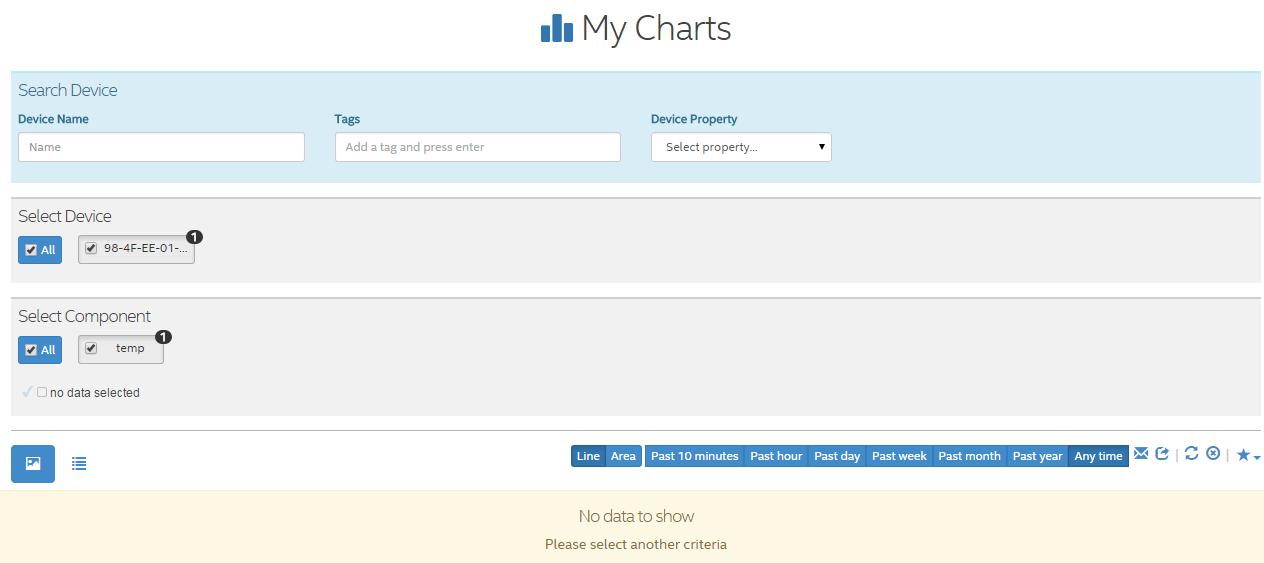Viewport: 1264px width, 563px height.
Task: Click the envelope email chart icon
Action: [1140, 454]
